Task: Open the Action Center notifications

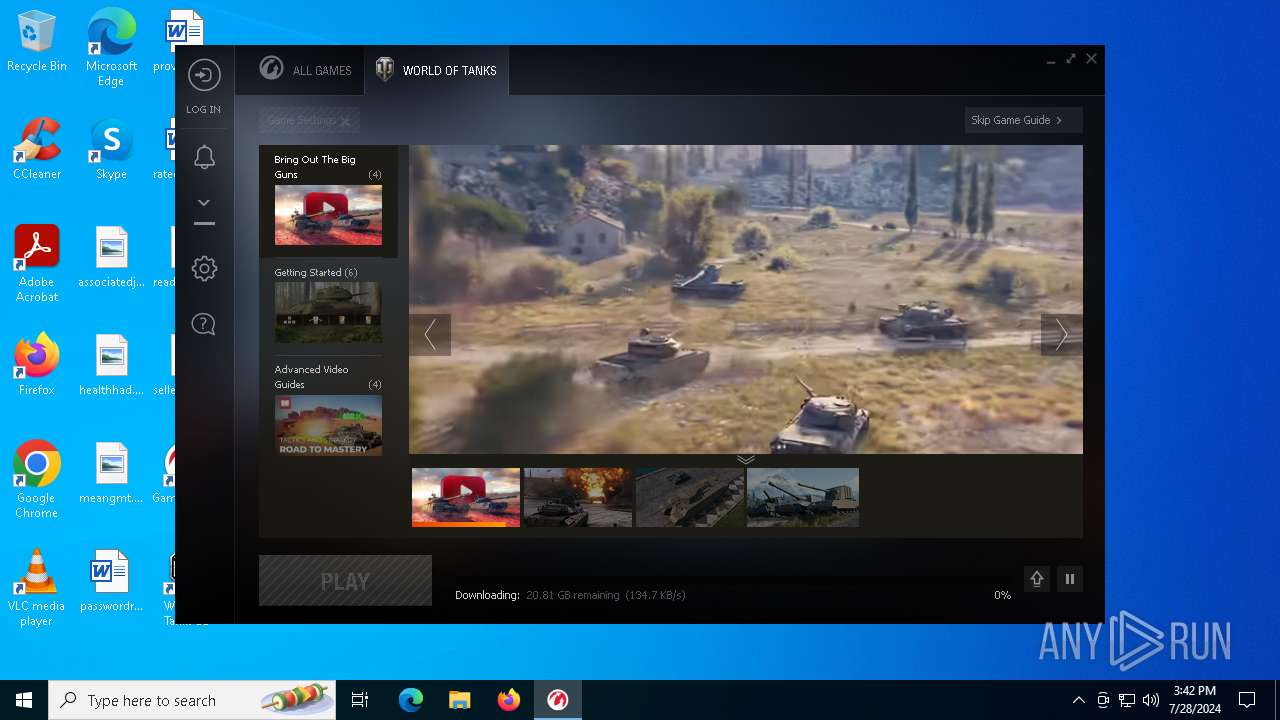Action: (x=1247, y=700)
